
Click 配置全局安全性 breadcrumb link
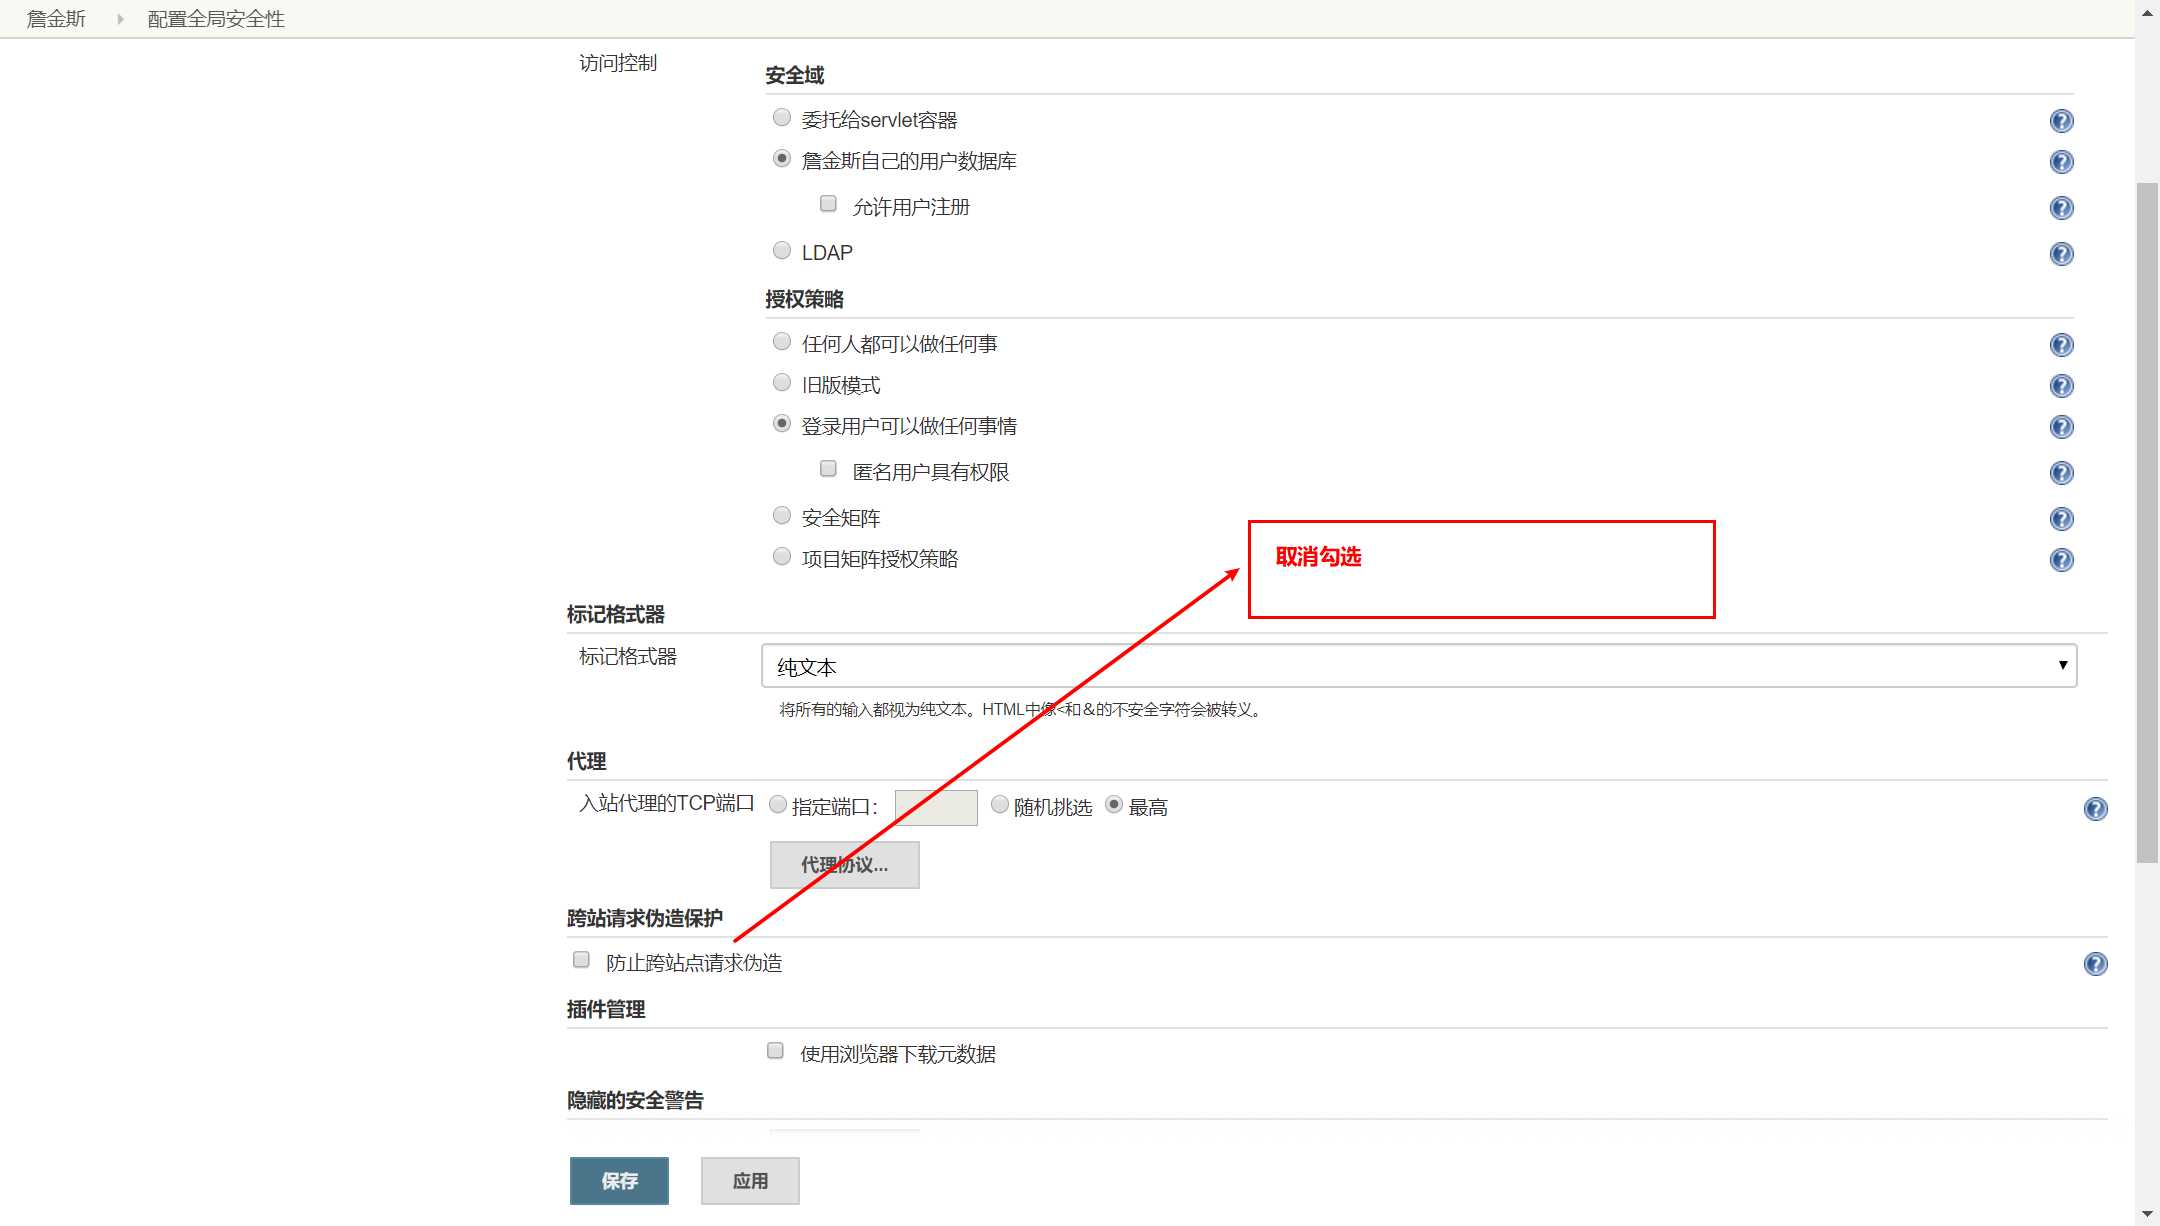tap(216, 19)
